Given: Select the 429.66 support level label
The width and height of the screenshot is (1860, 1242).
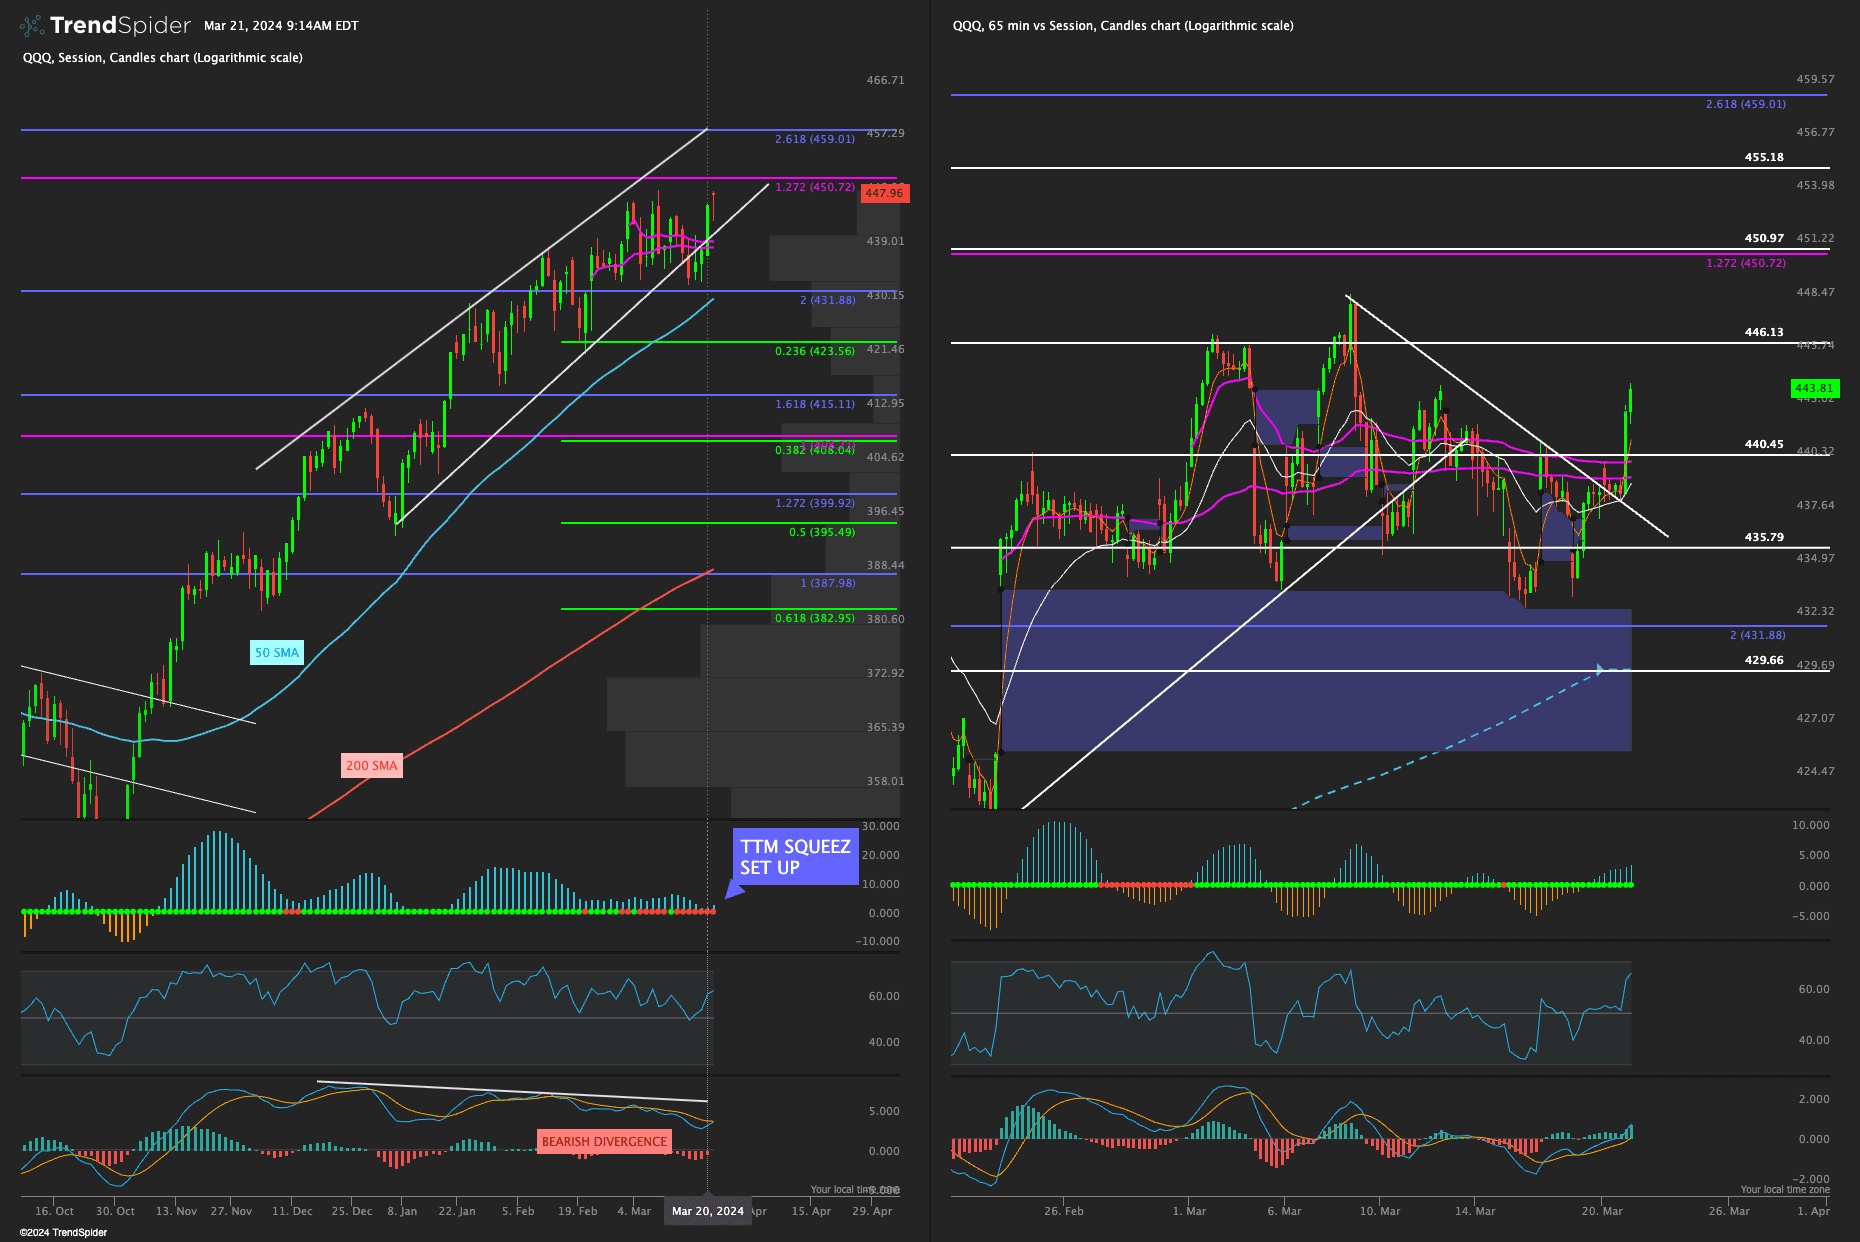Looking at the screenshot, I should [x=1764, y=660].
